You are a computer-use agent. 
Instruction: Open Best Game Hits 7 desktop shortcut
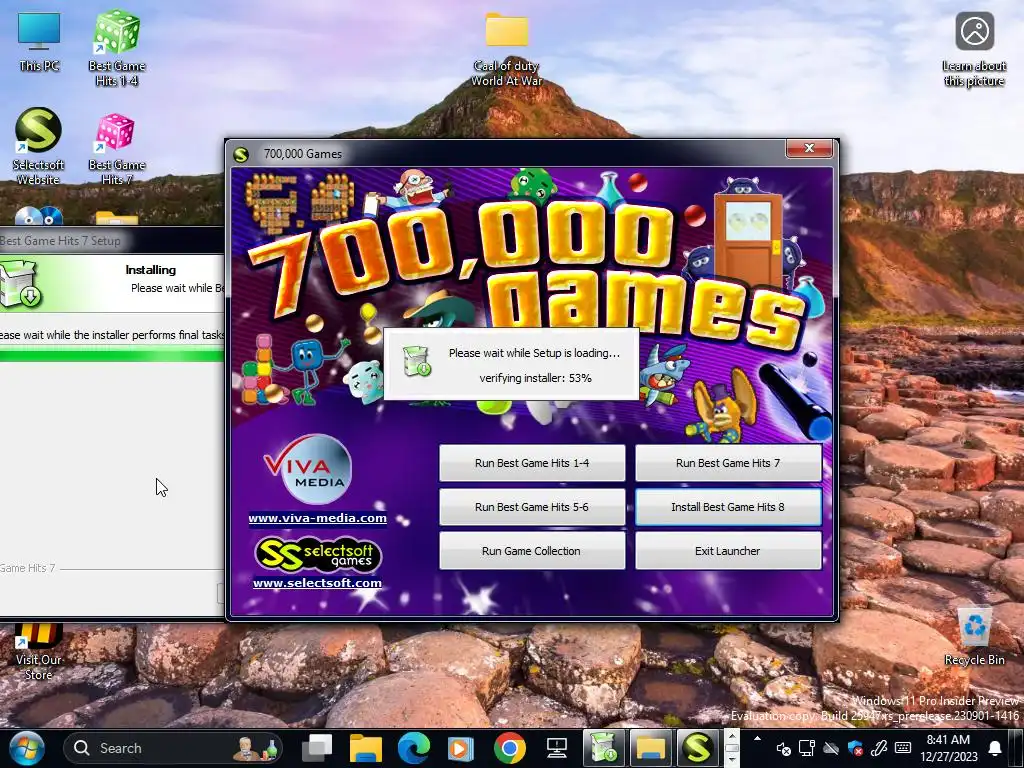point(116,150)
